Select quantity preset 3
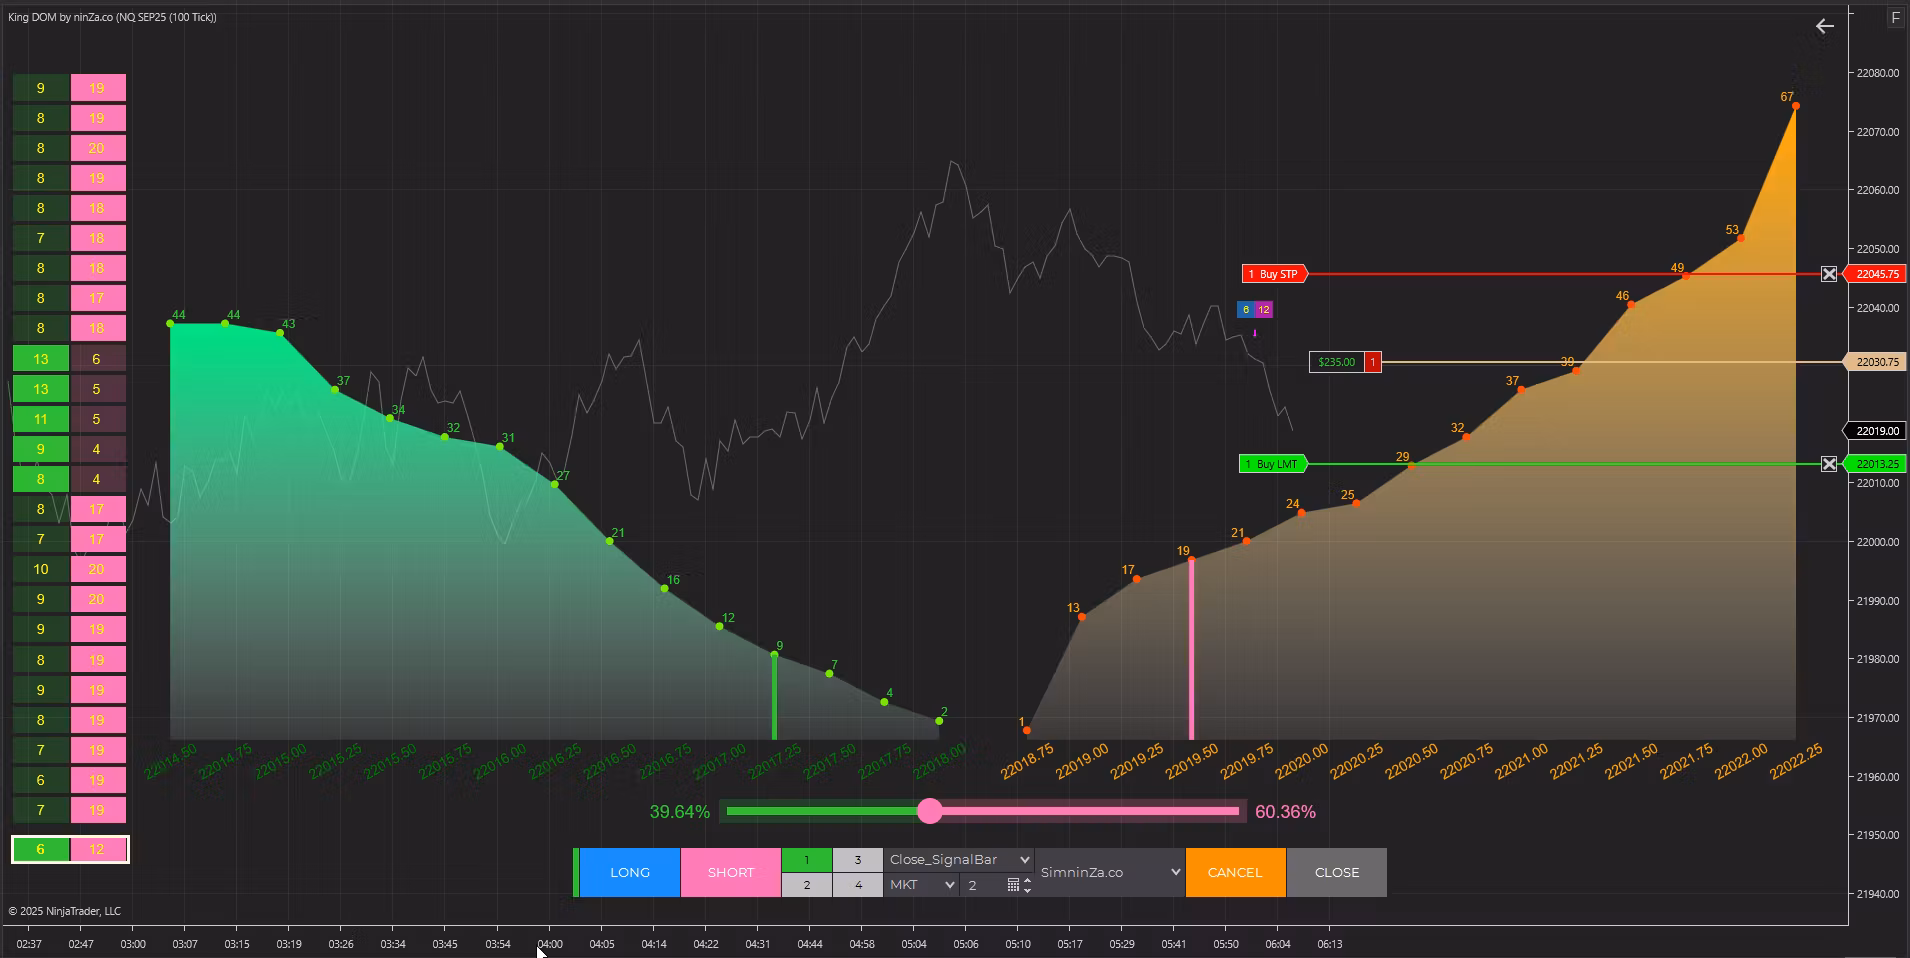Screen dimensions: 1910x958 point(857,860)
